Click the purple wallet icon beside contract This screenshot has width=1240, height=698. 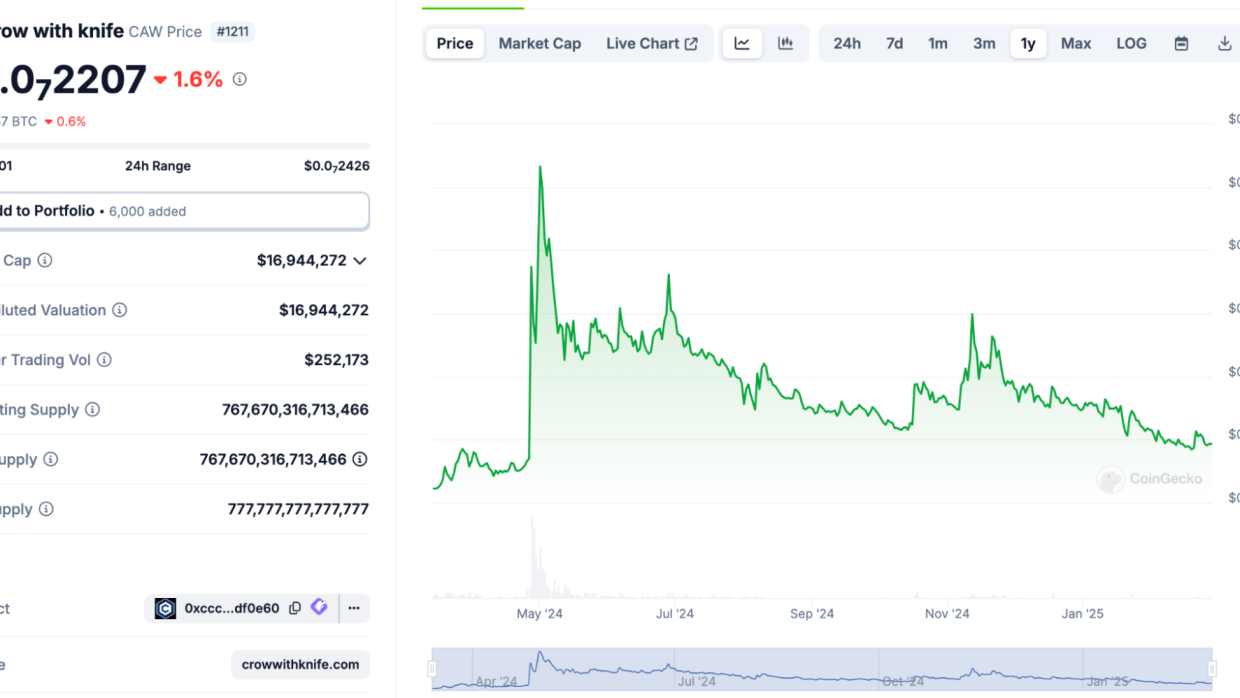(x=319, y=607)
